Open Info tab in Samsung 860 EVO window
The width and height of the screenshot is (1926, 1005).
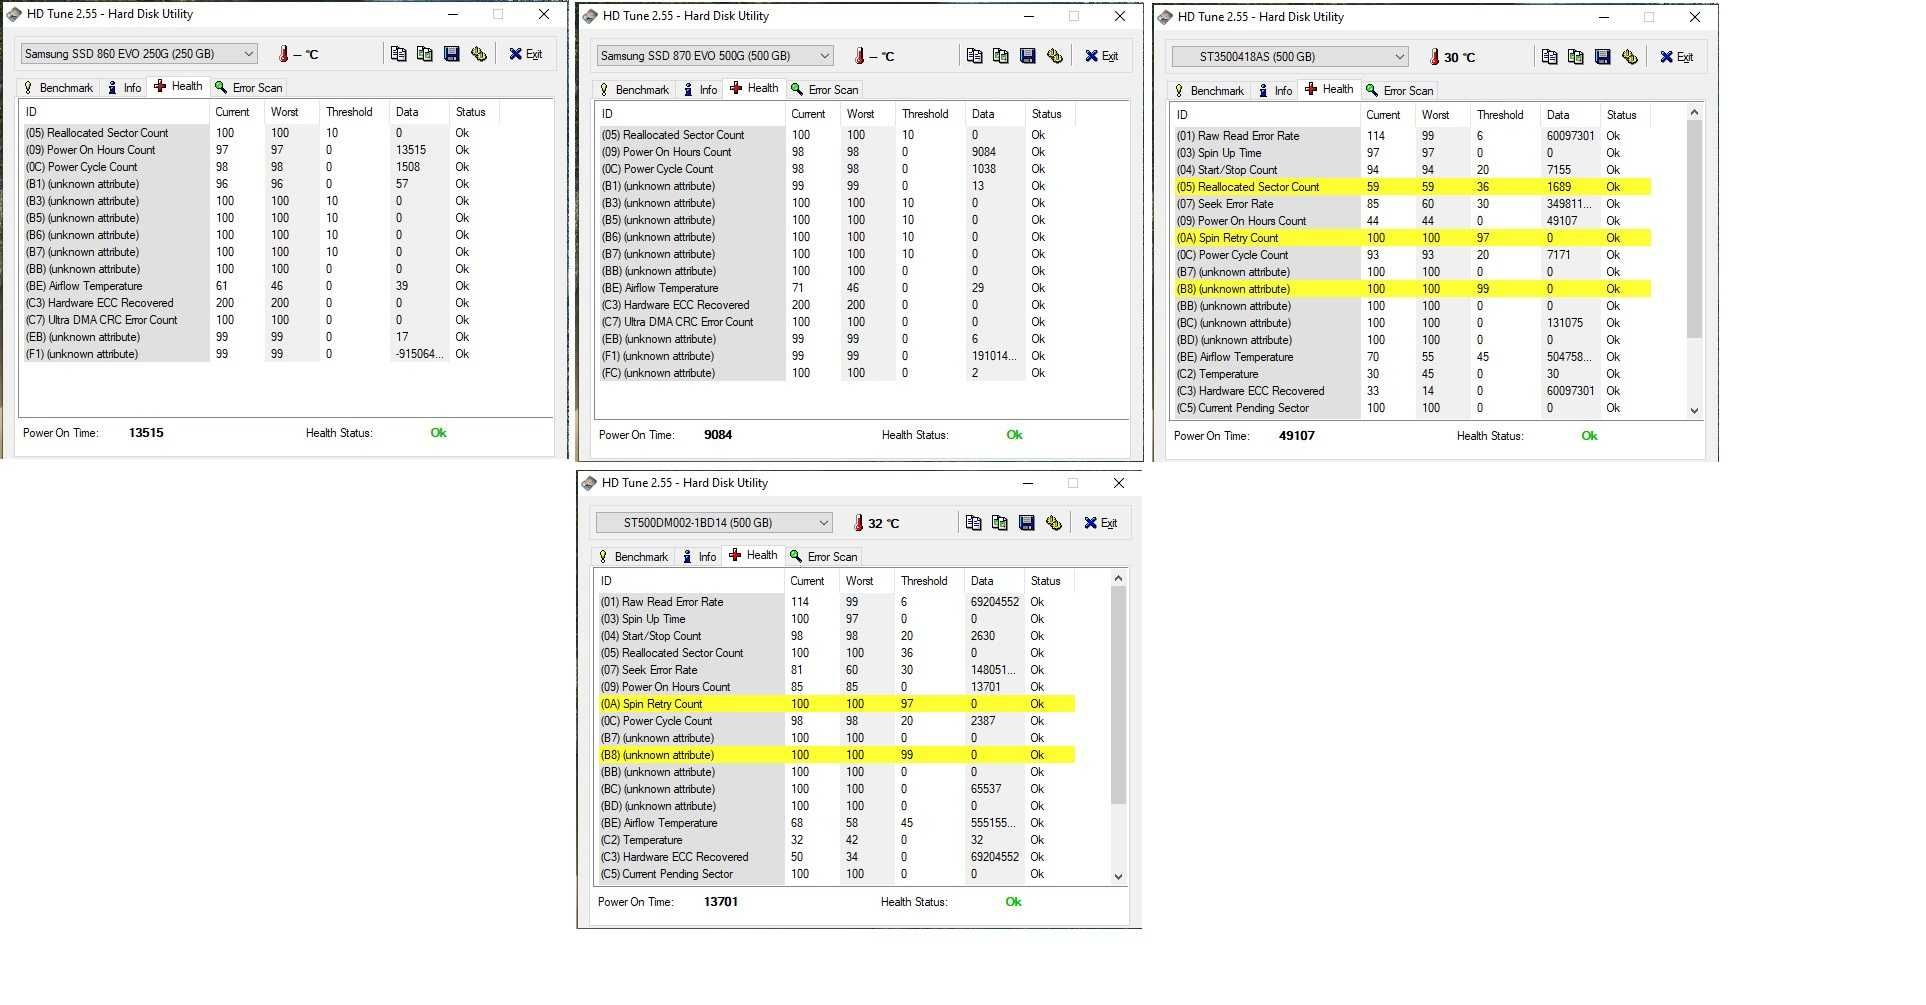[x=125, y=88]
